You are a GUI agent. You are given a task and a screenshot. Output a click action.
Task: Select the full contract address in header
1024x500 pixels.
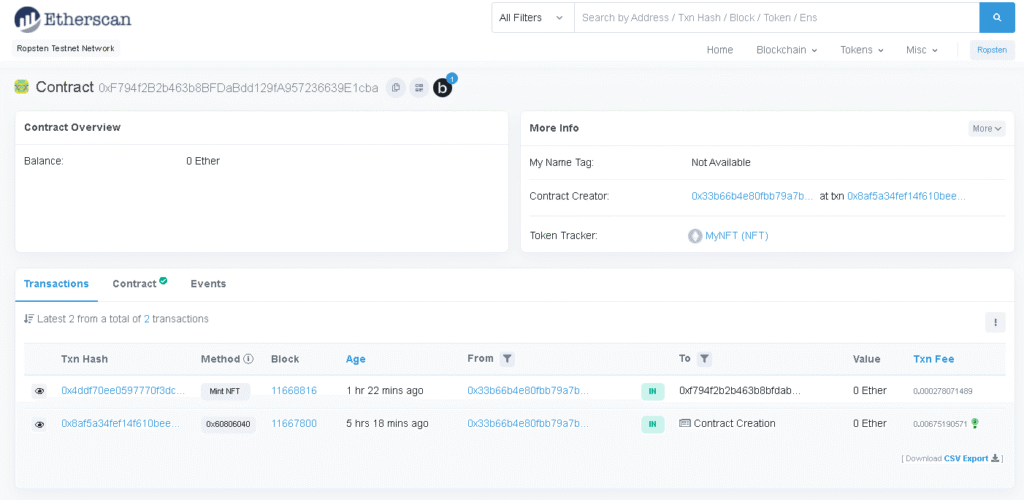tap(238, 87)
